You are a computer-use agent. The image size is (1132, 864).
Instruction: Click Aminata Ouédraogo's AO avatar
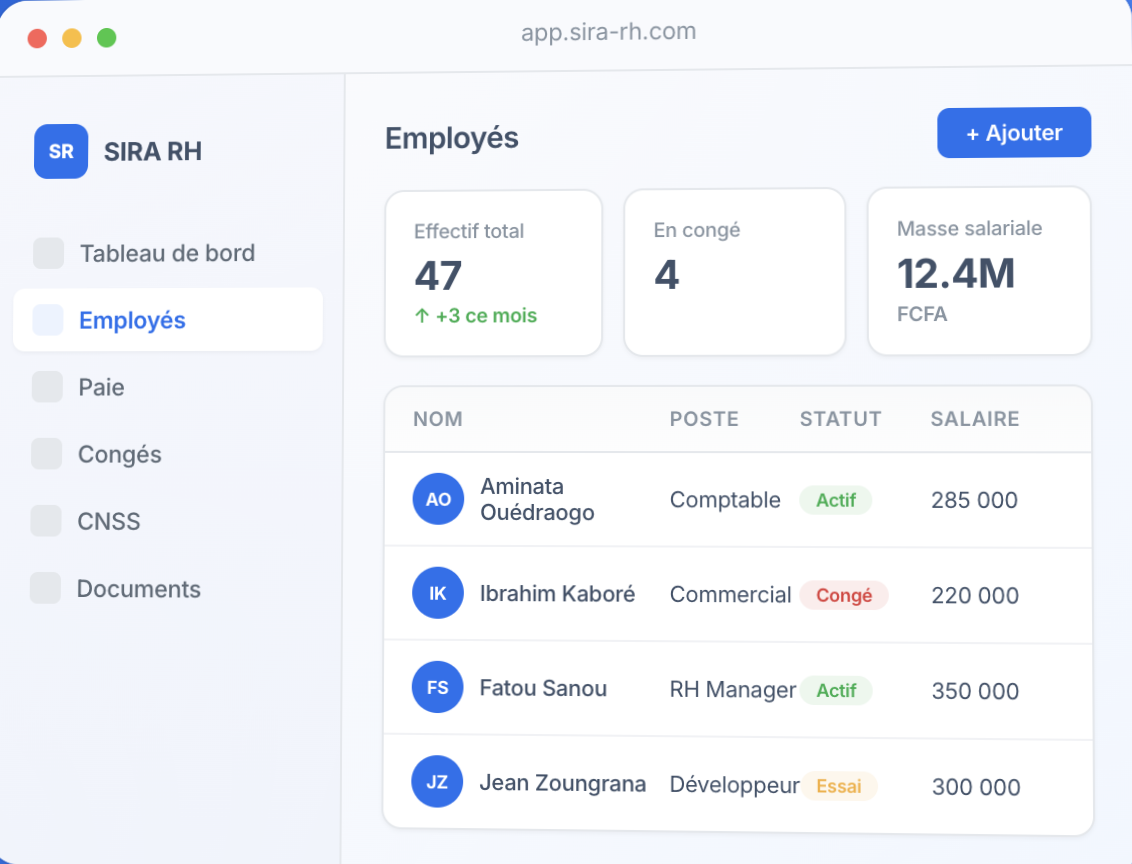pyautogui.click(x=438, y=499)
